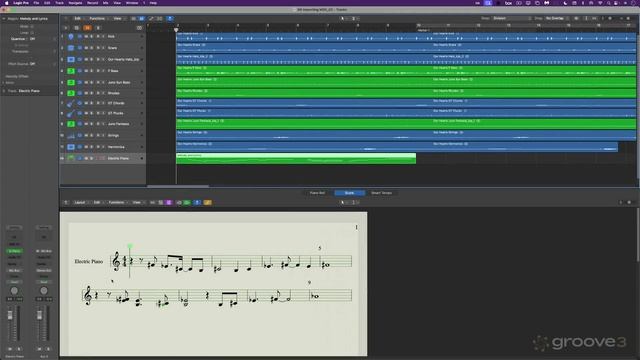Click the green MIDI Out button in Score editor
Viewport: 640px width, 360px height.
(187, 202)
